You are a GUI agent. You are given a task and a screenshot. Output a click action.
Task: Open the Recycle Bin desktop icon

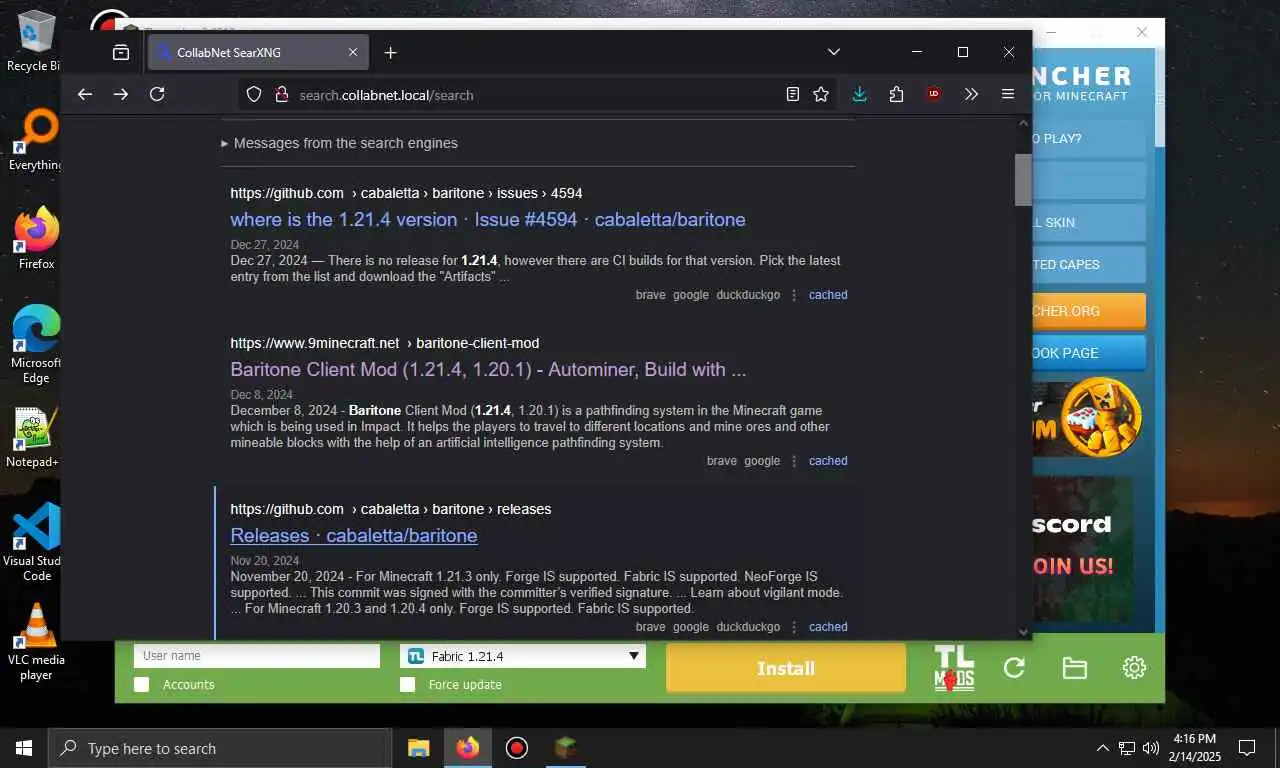(34, 42)
